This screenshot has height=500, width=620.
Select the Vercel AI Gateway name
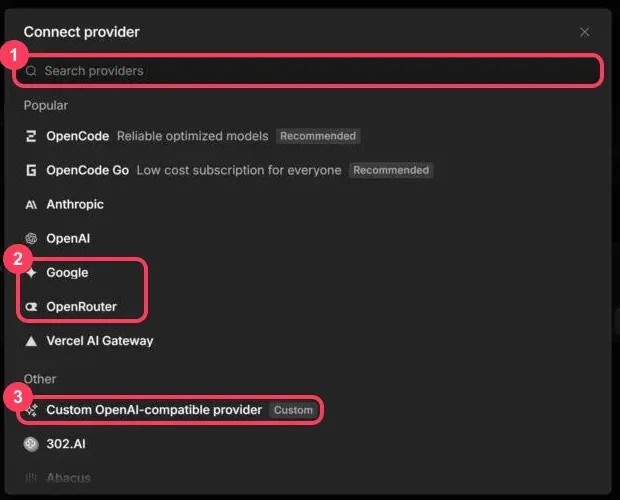[x=100, y=341]
